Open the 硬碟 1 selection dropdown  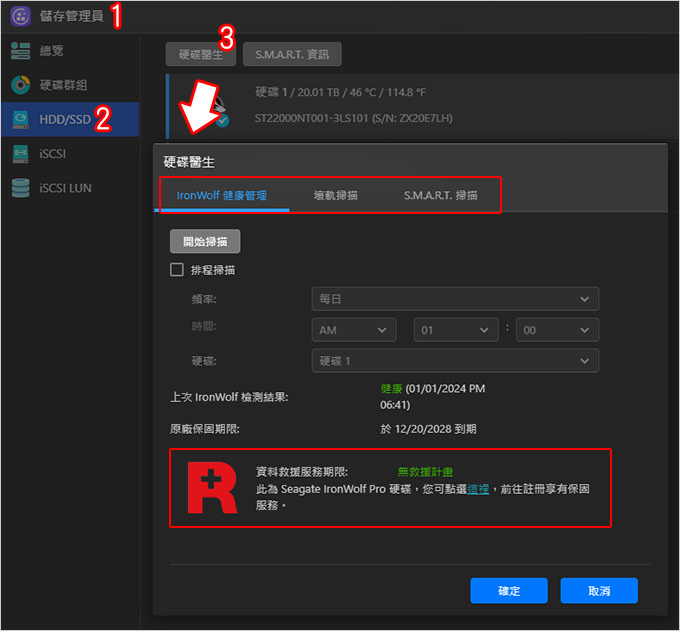tap(455, 361)
